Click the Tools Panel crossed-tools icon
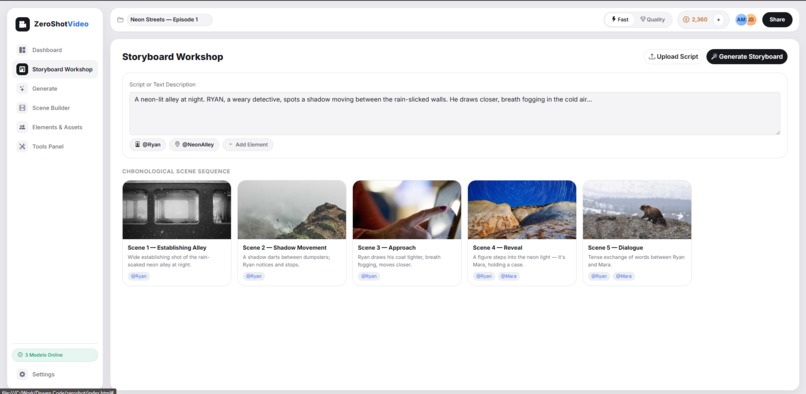 22,147
